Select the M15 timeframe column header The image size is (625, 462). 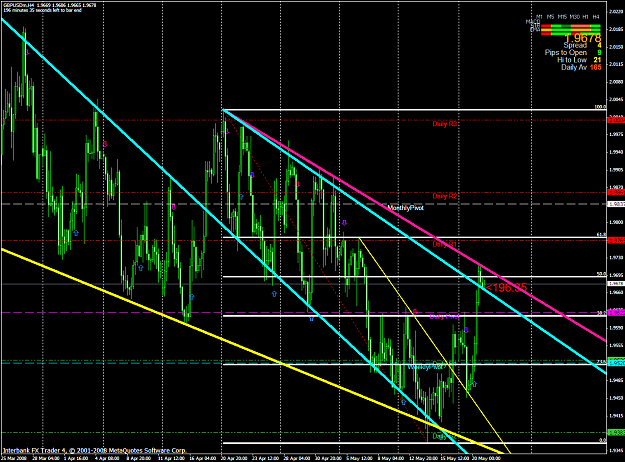(562, 17)
